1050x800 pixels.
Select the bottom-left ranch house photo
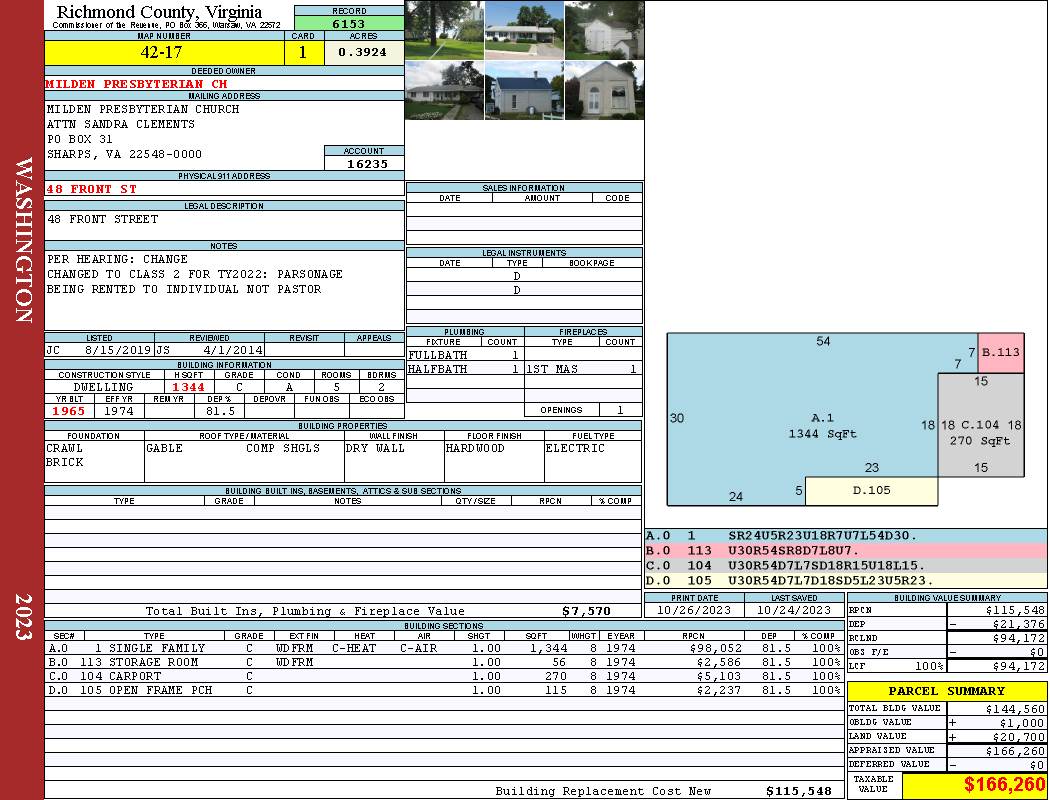[x=444, y=90]
